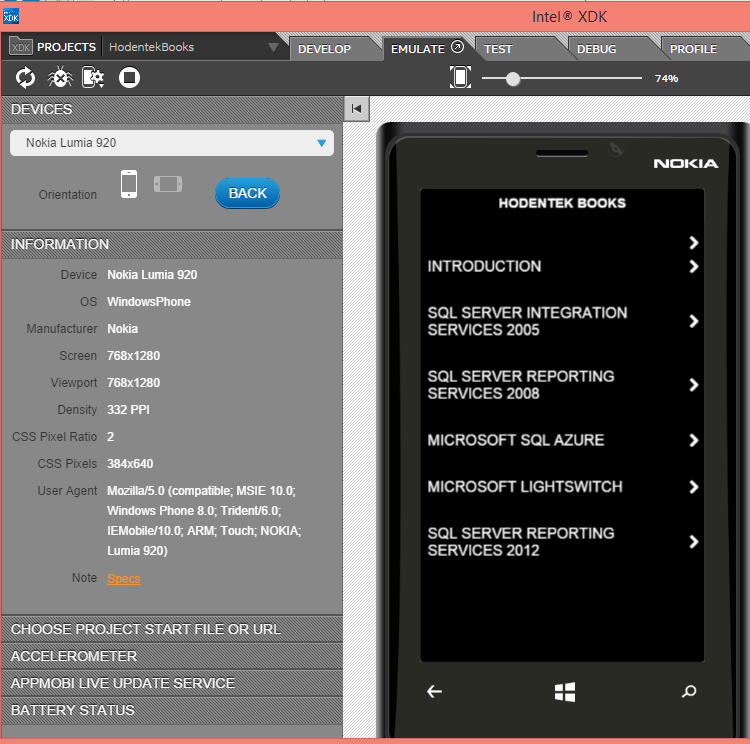Tap the phone back arrow key

(434, 691)
